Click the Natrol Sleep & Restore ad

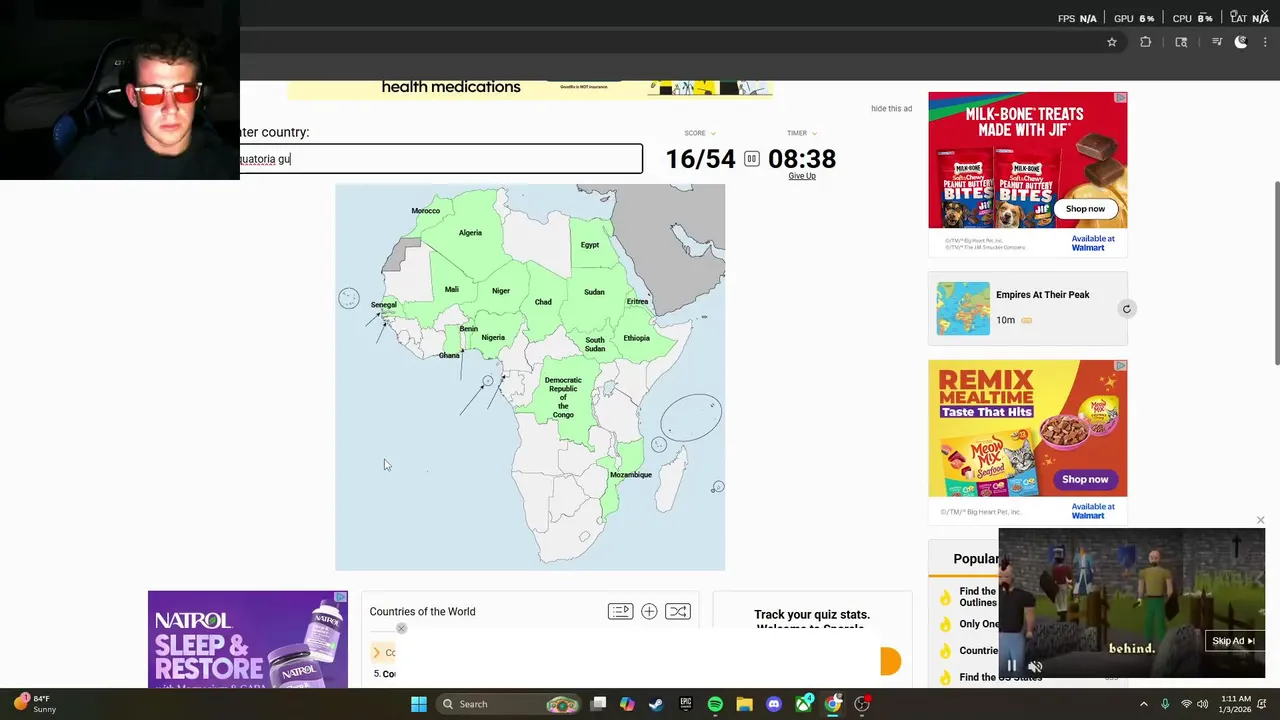point(248,639)
